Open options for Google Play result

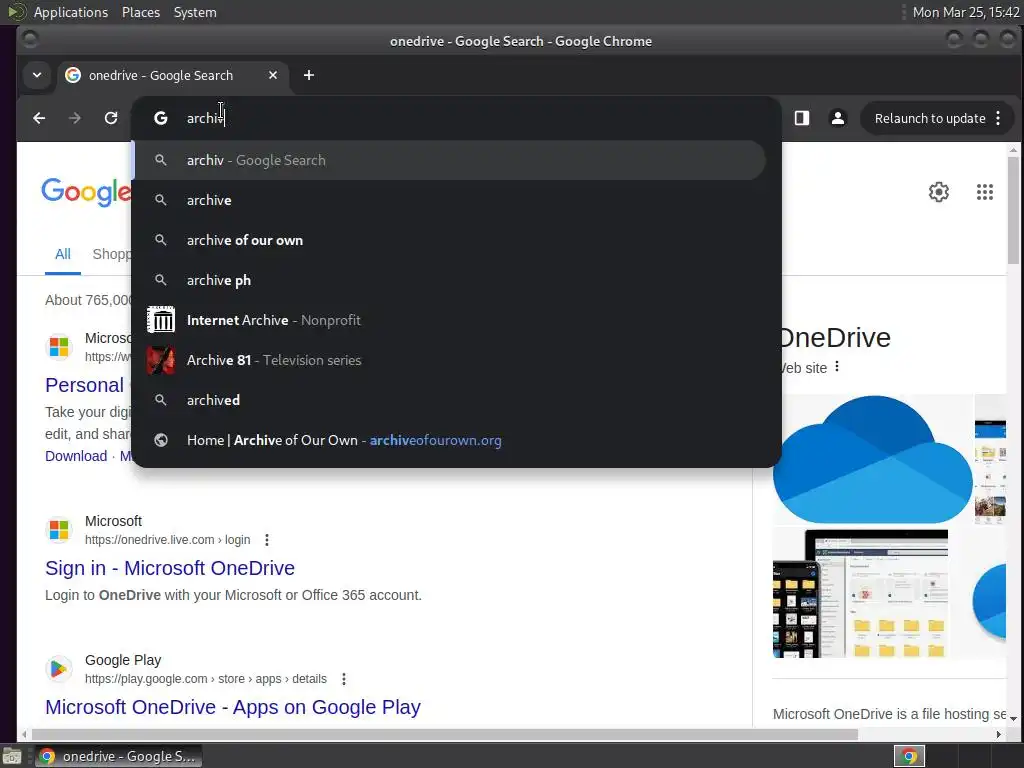point(344,679)
